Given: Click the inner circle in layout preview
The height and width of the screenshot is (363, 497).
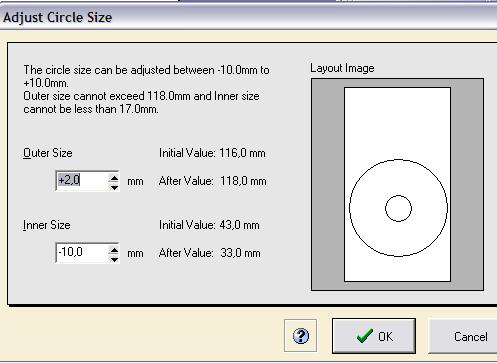Looking at the screenshot, I should pos(398,208).
